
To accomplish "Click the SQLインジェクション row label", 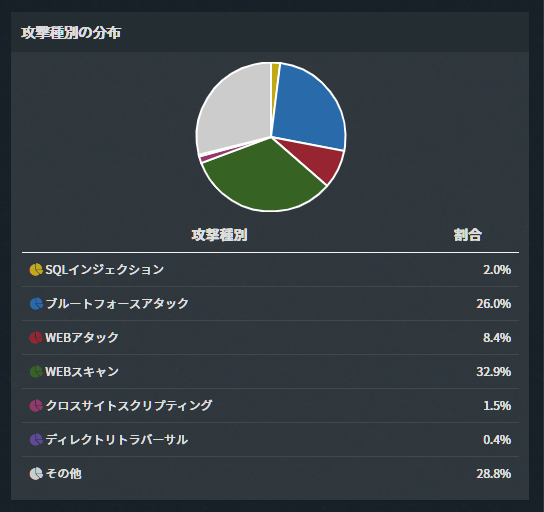I will (x=105, y=270).
